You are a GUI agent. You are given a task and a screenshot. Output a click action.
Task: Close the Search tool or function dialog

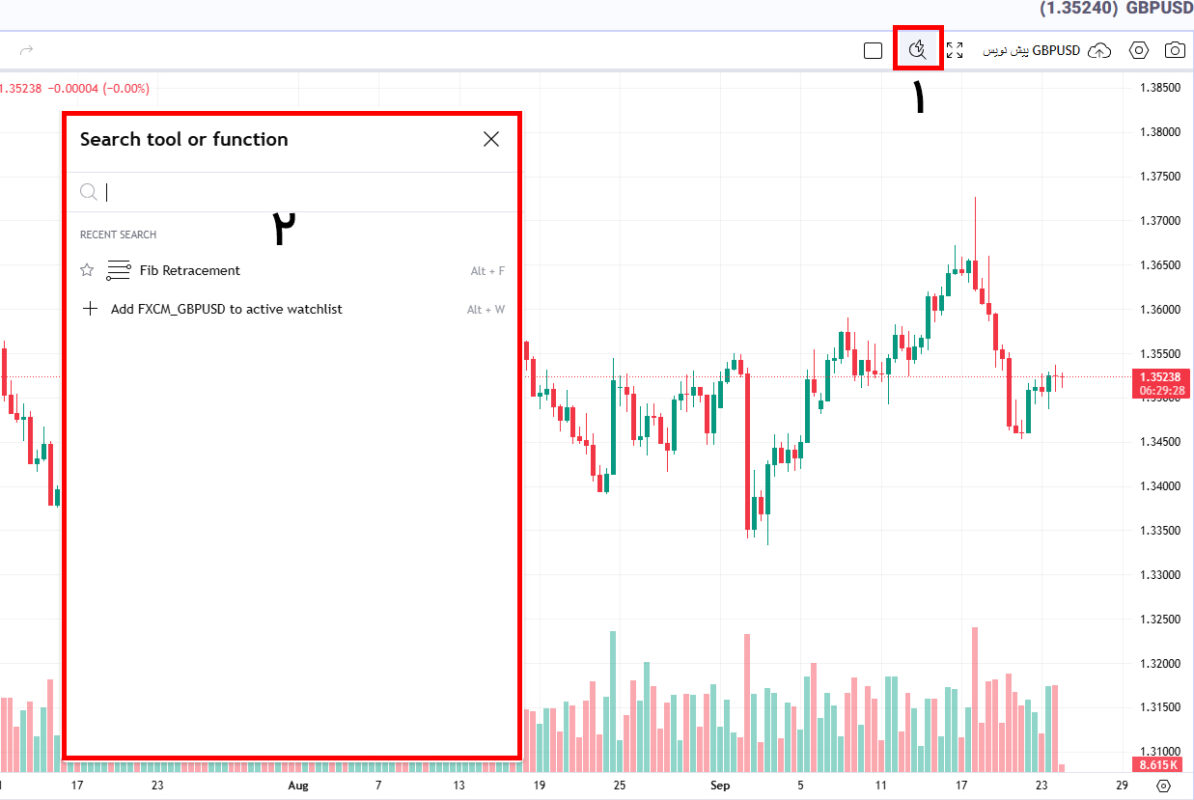point(491,139)
